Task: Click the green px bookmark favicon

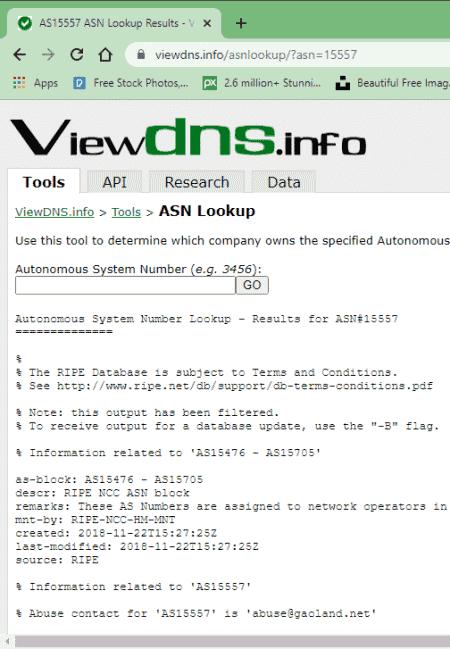Action: point(209,84)
